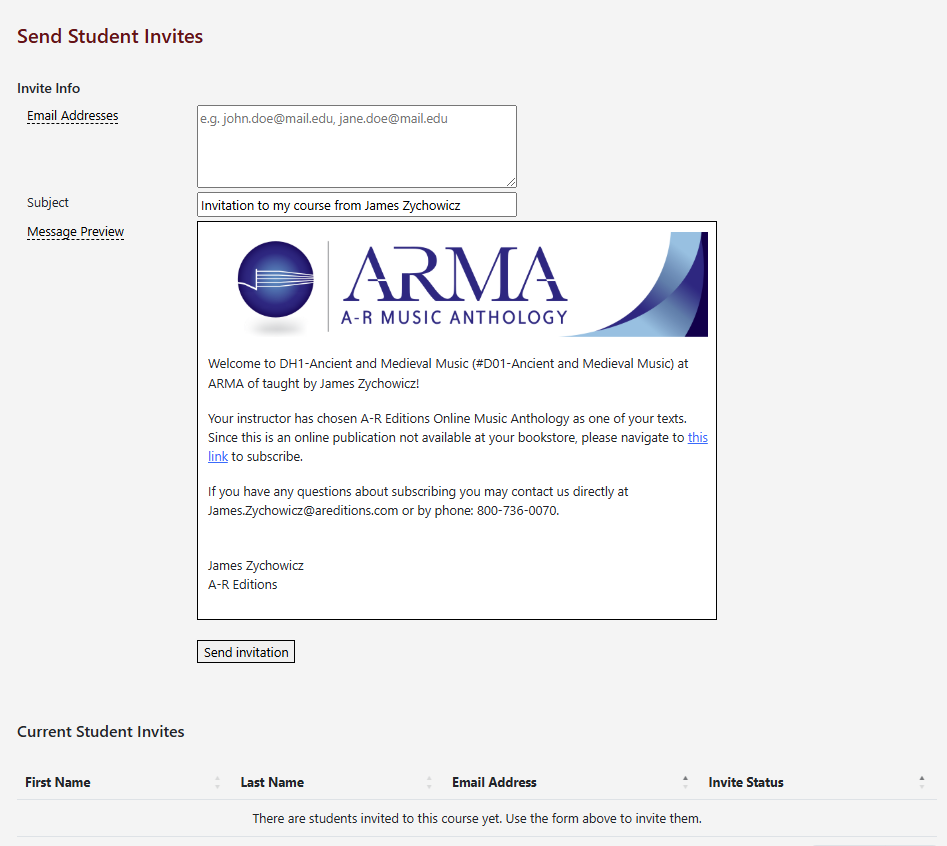Click the Email Addresses text area
This screenshot has height=846, width=947.
coord(356,146)
